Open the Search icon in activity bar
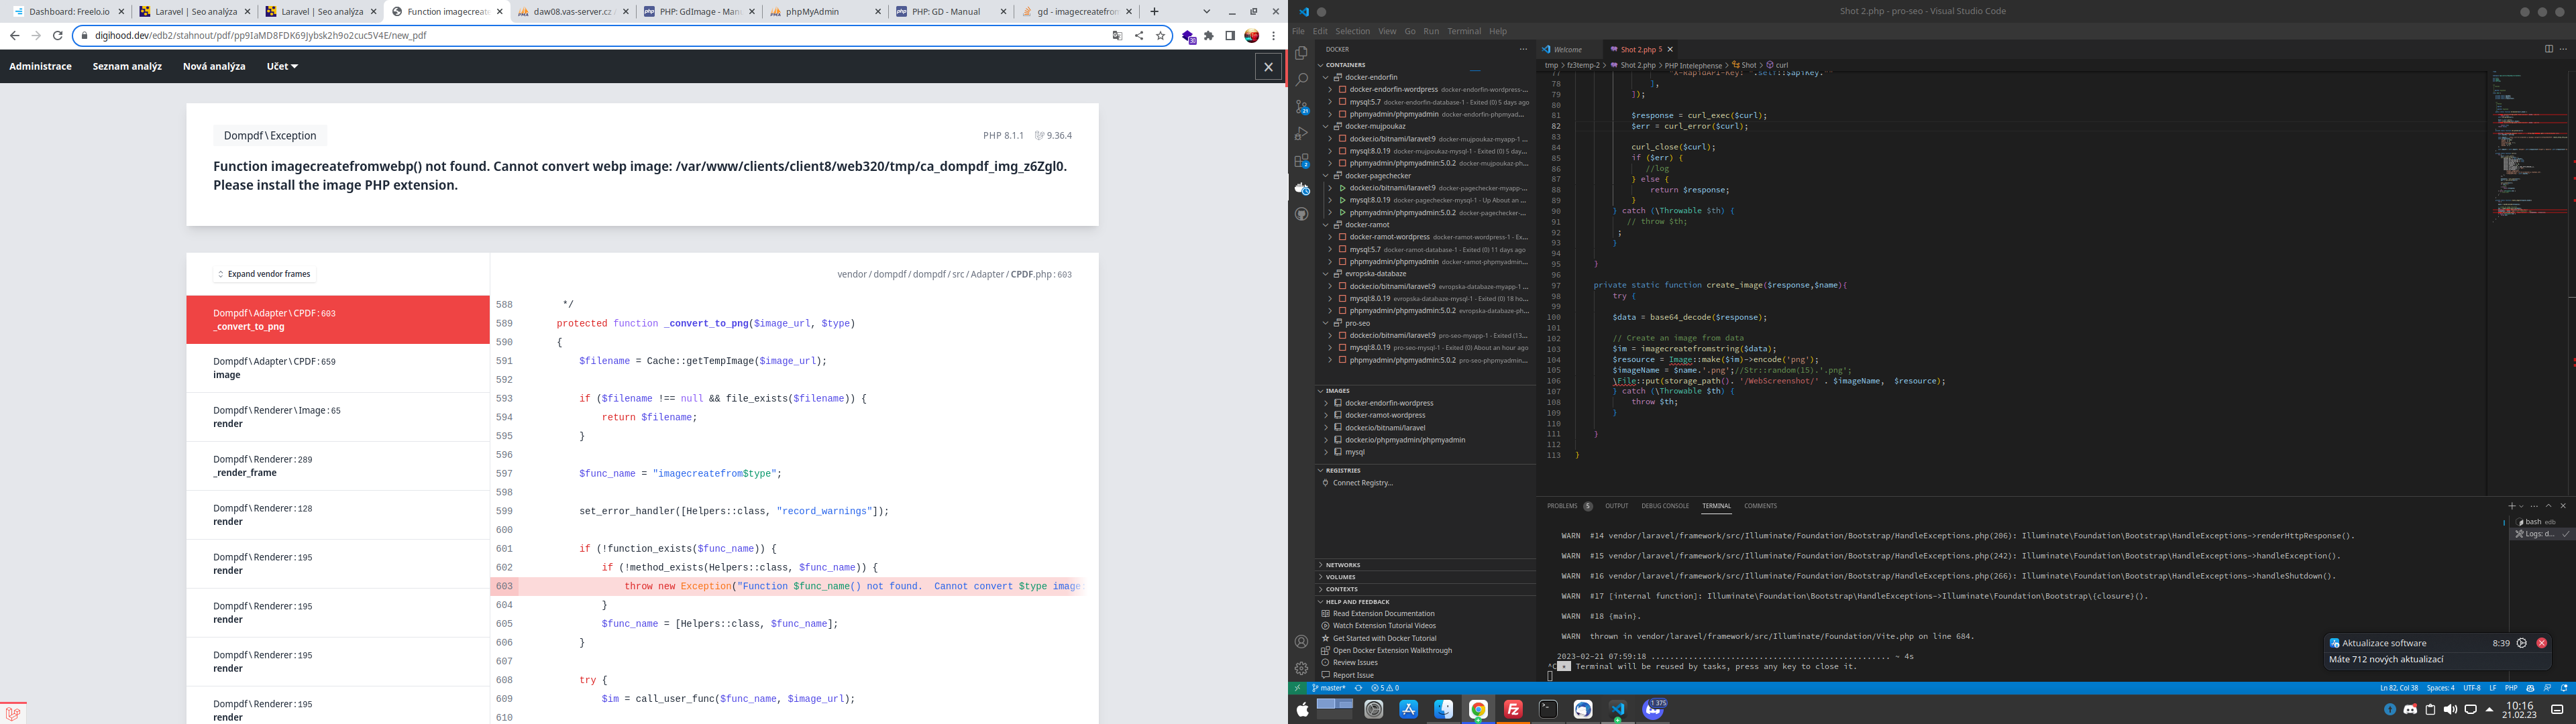Viewport: 2576px width, 724px height. [1301, 79]
